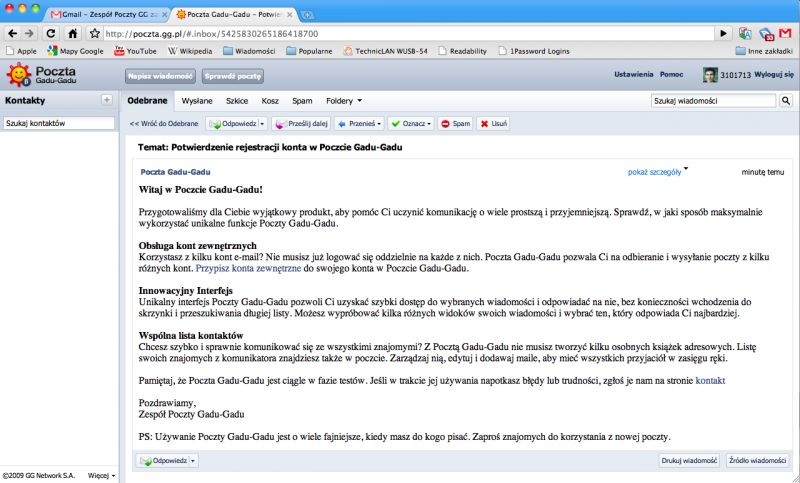Open the Inne zakładki folder
Screen dimensions: 800x483
coord(764,51)
